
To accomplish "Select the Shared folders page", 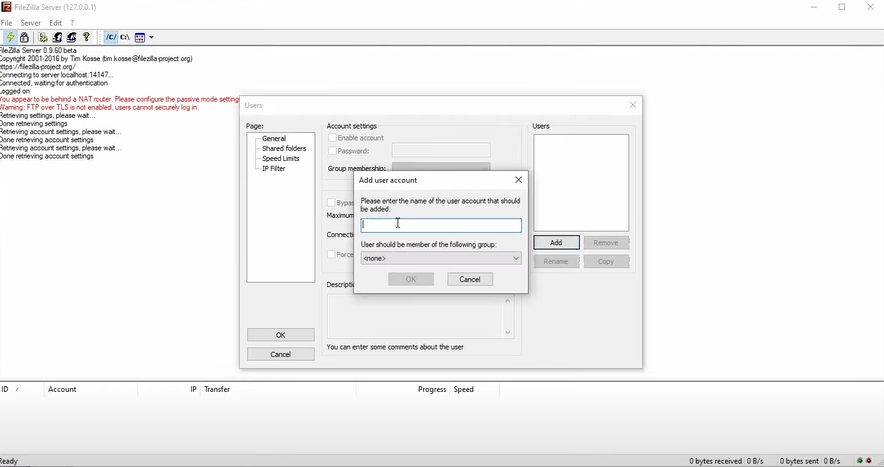I will coord(284,148).
